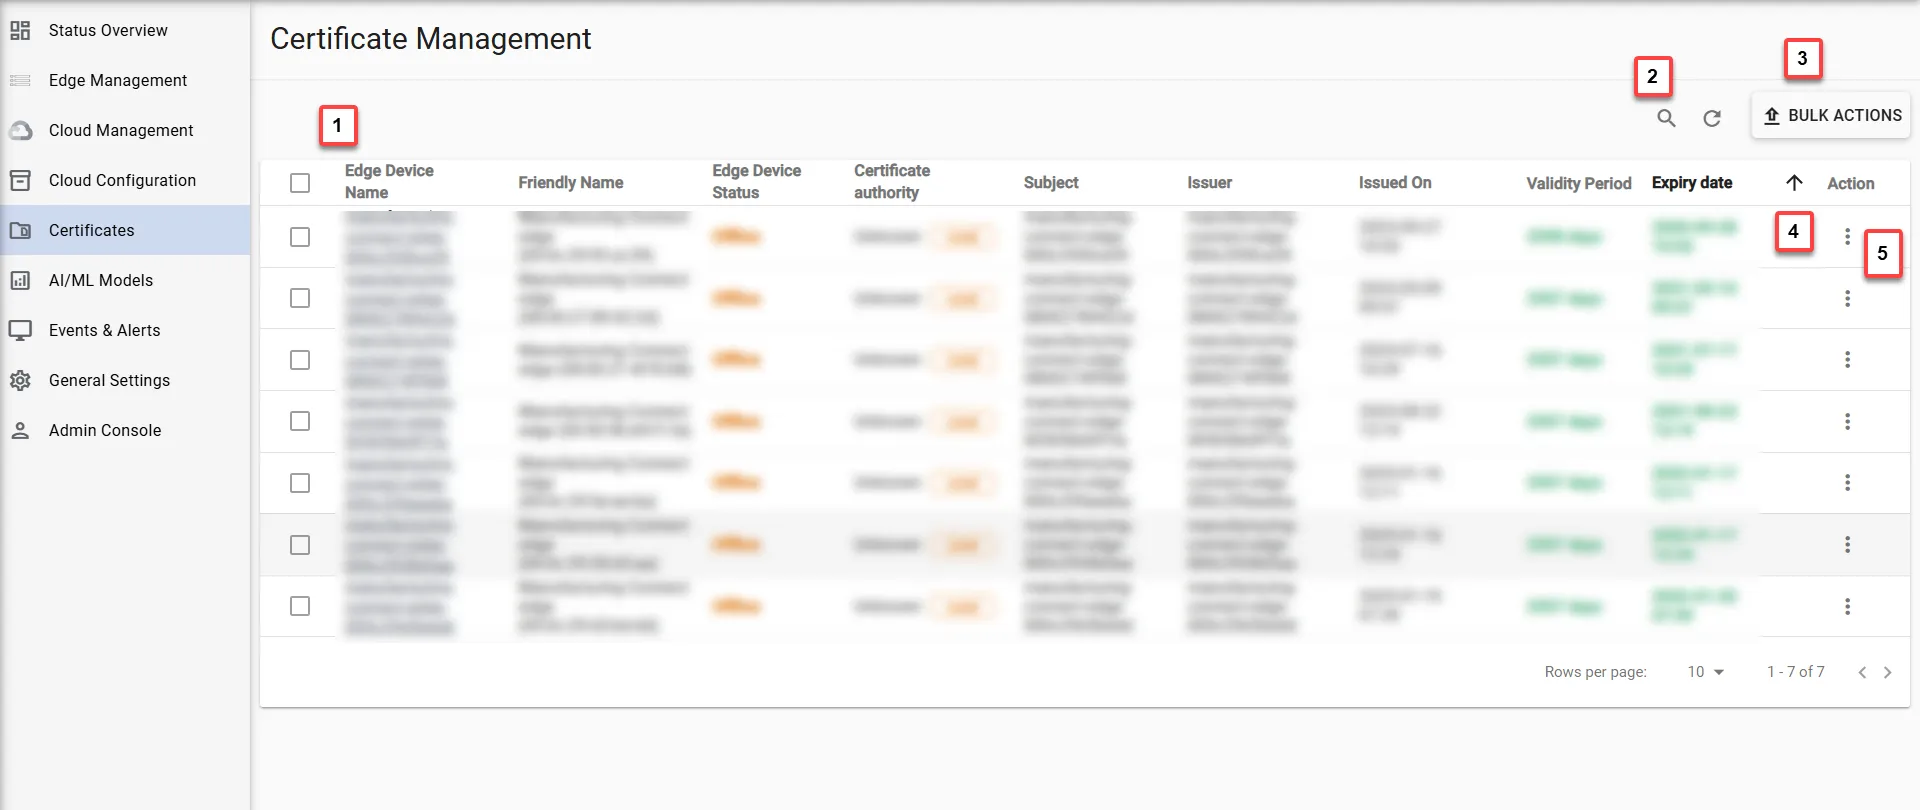1920x810 pixels.
Task: Click the Certificate authority column header
Action: coord(892,182)
